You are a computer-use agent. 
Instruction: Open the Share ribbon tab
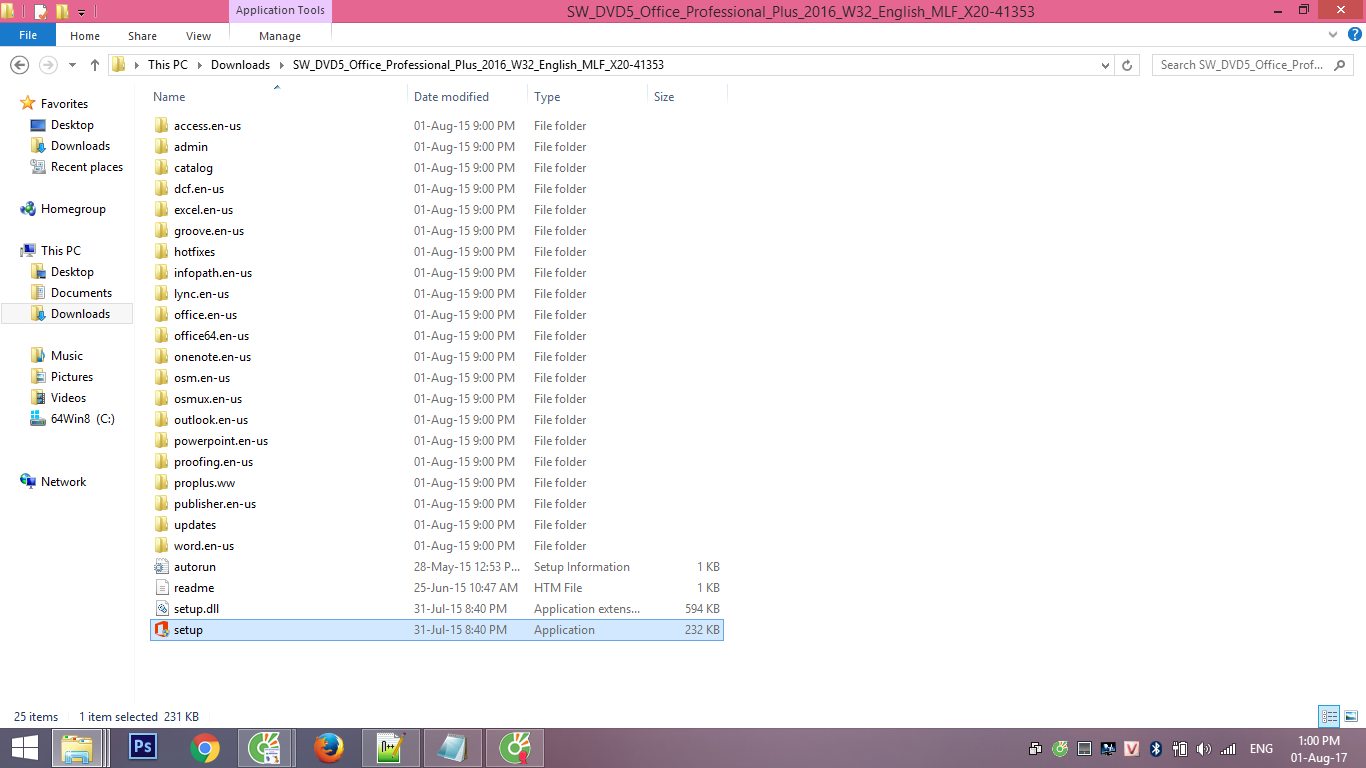[x=143, y=36]
